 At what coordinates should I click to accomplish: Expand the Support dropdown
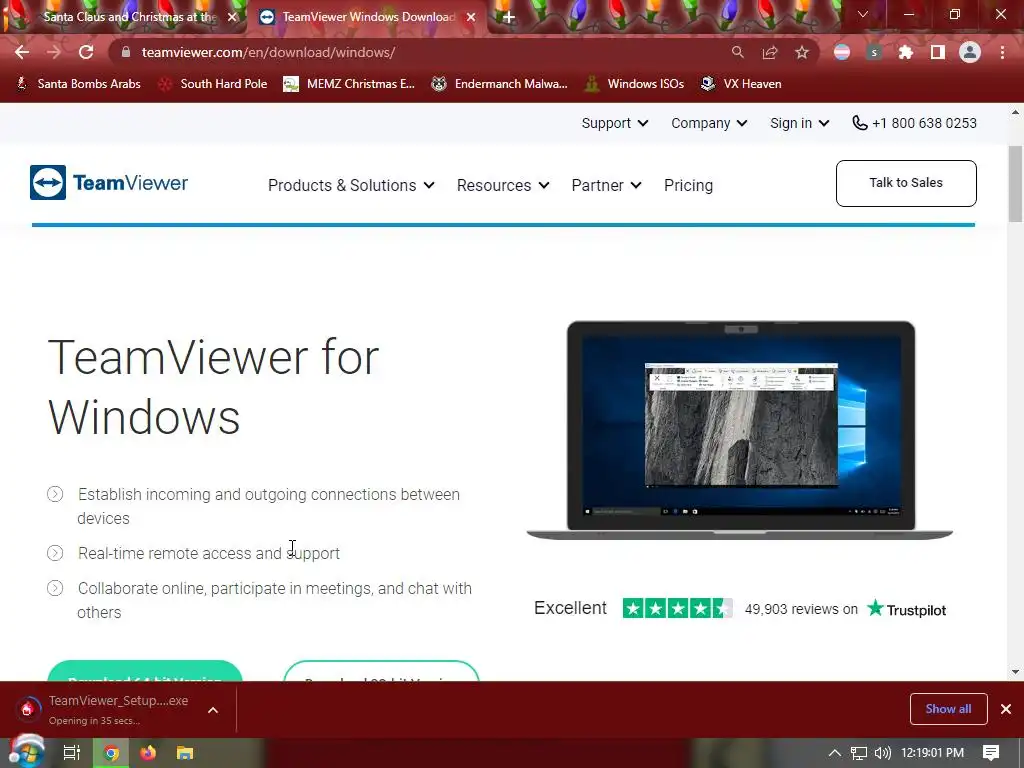(615, 123)
